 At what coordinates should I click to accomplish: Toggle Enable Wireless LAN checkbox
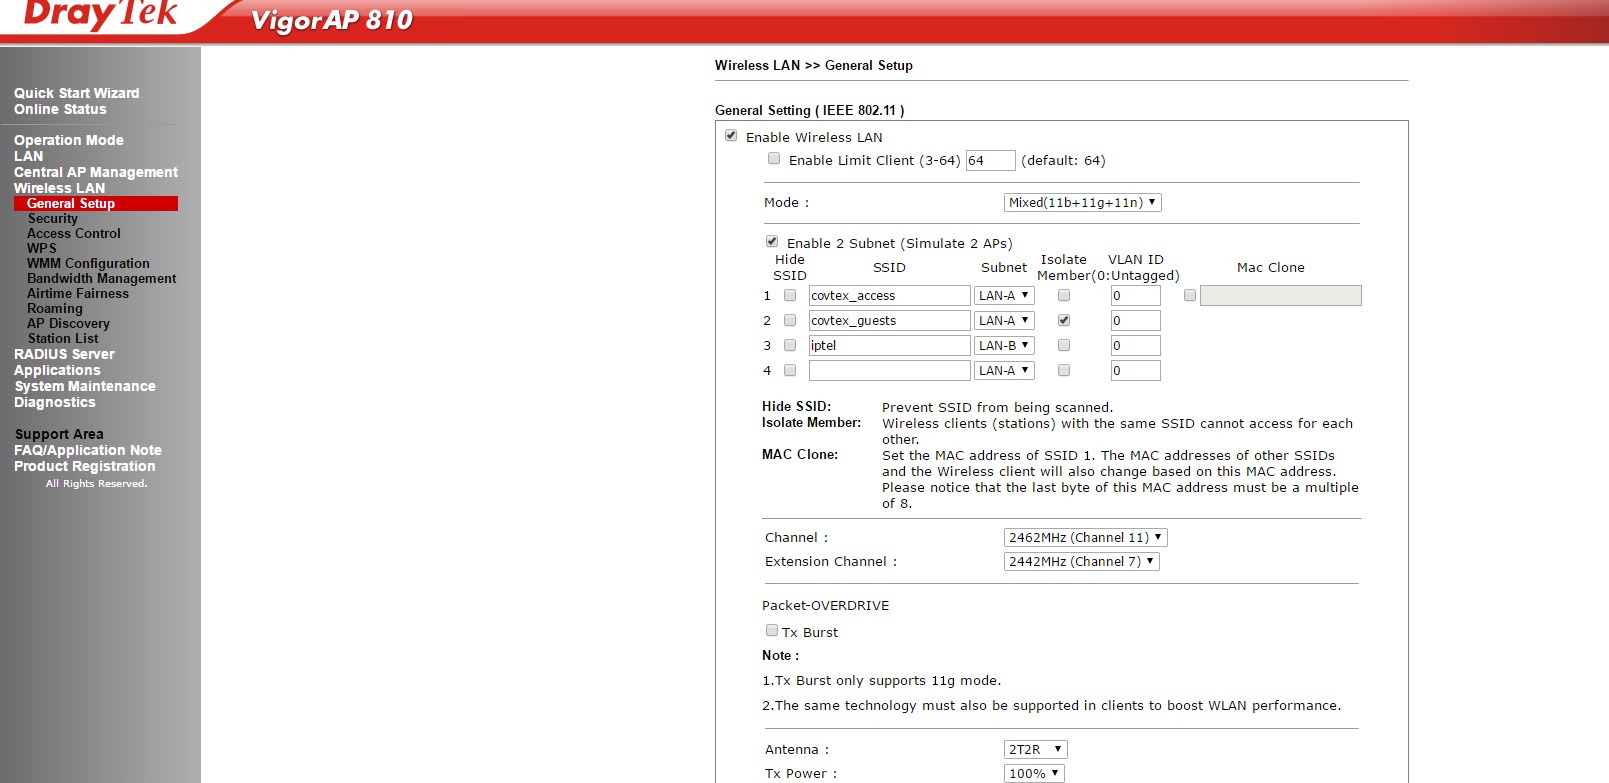tap(731, 136)
